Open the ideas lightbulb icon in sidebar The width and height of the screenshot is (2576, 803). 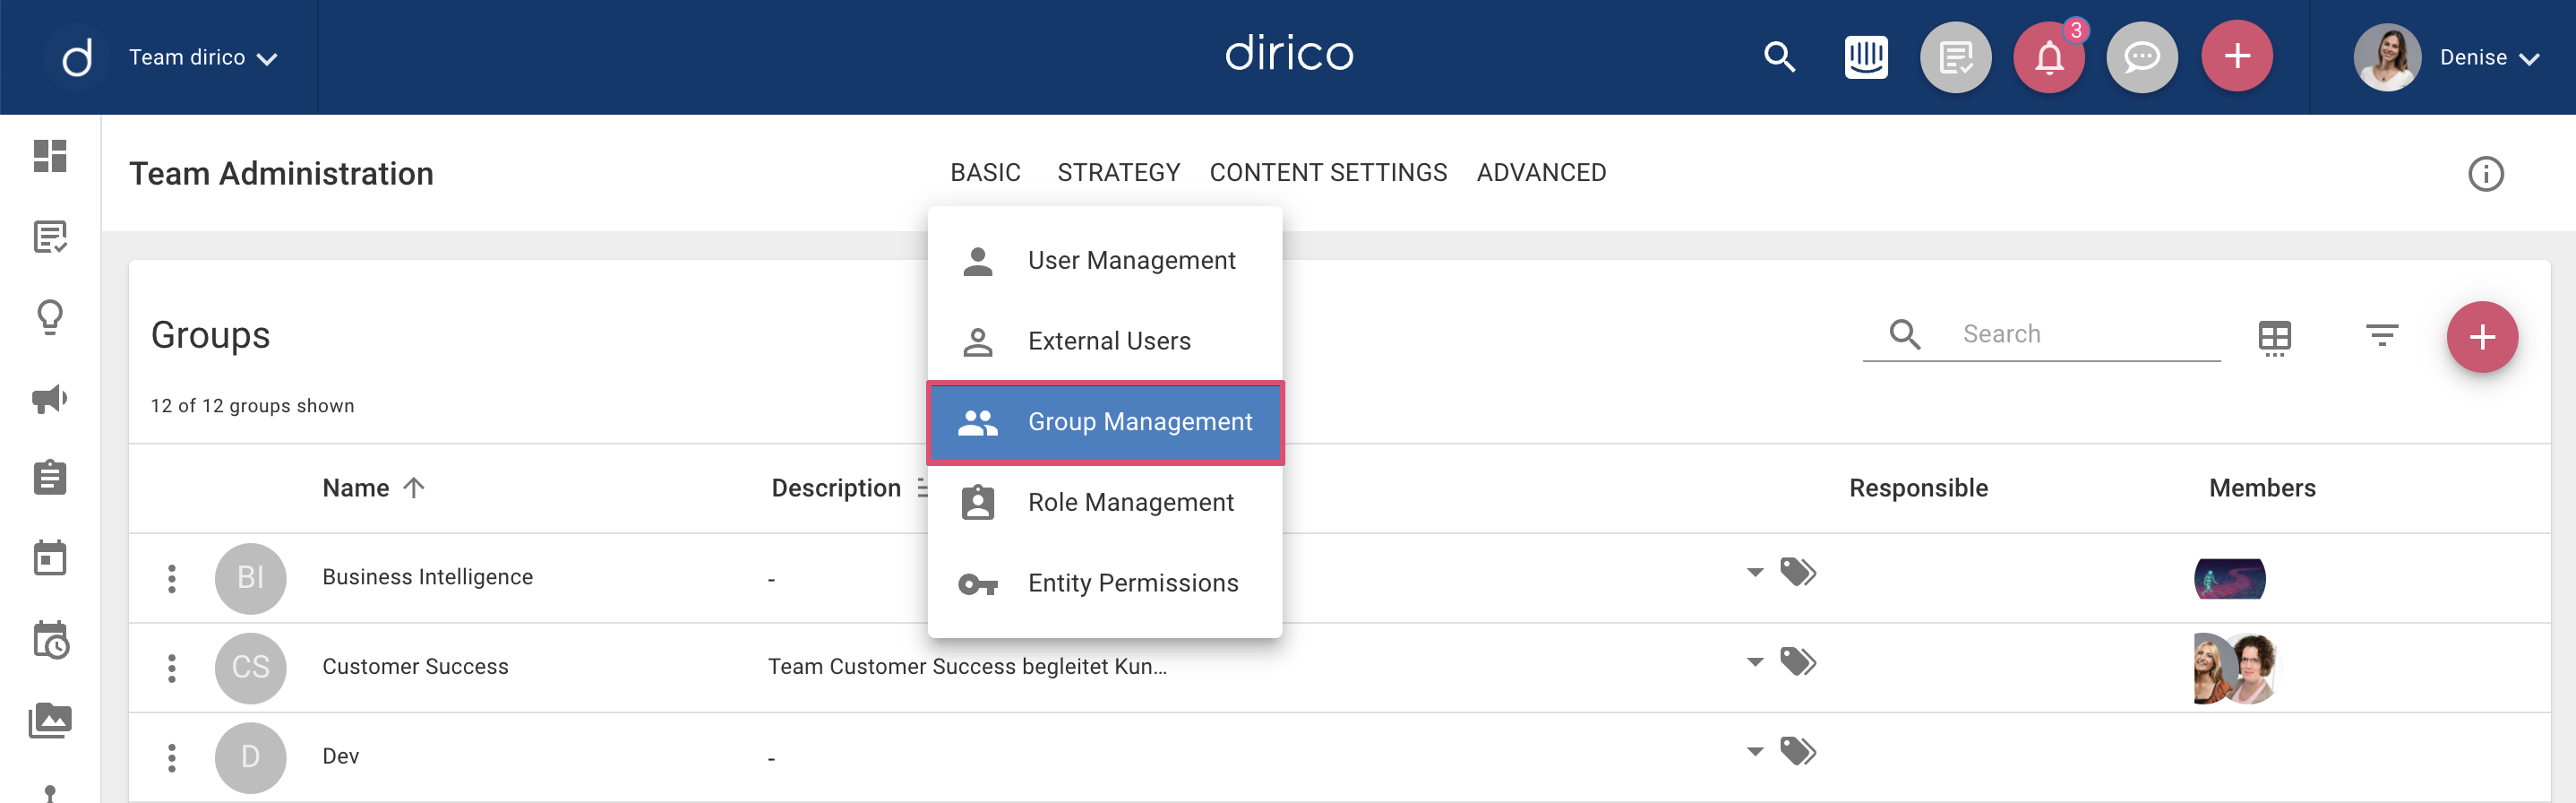[x=50, y=318]
